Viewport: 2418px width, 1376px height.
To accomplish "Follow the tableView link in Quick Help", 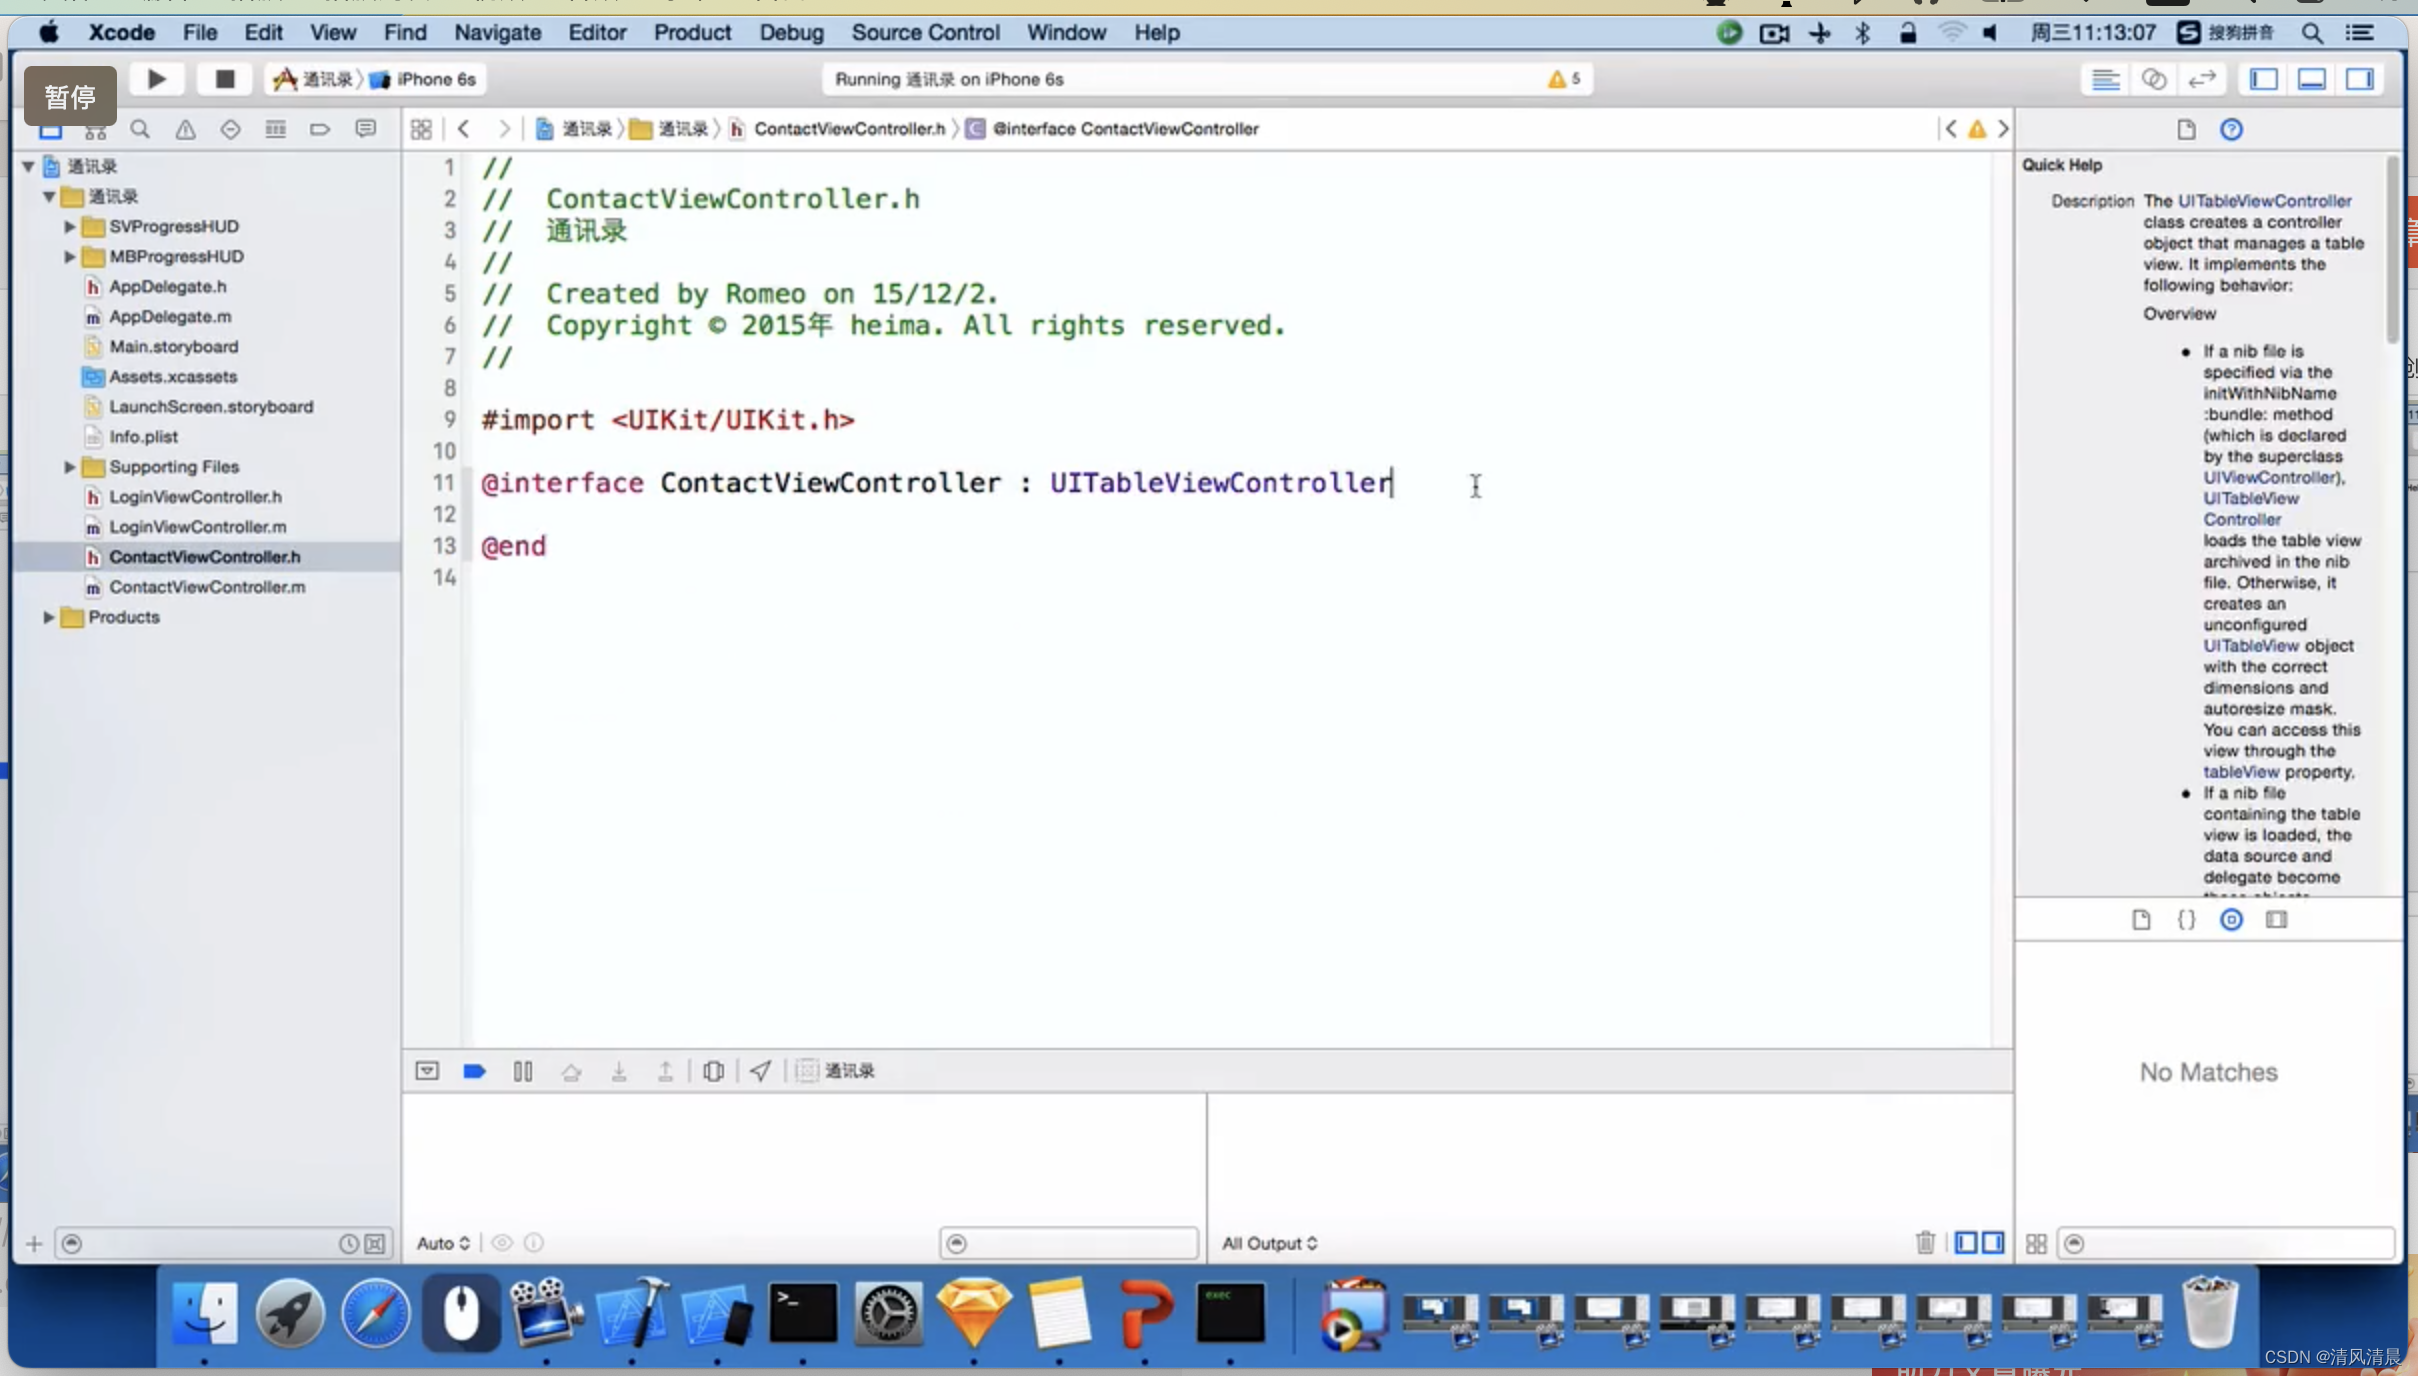I will [2241, 772].
